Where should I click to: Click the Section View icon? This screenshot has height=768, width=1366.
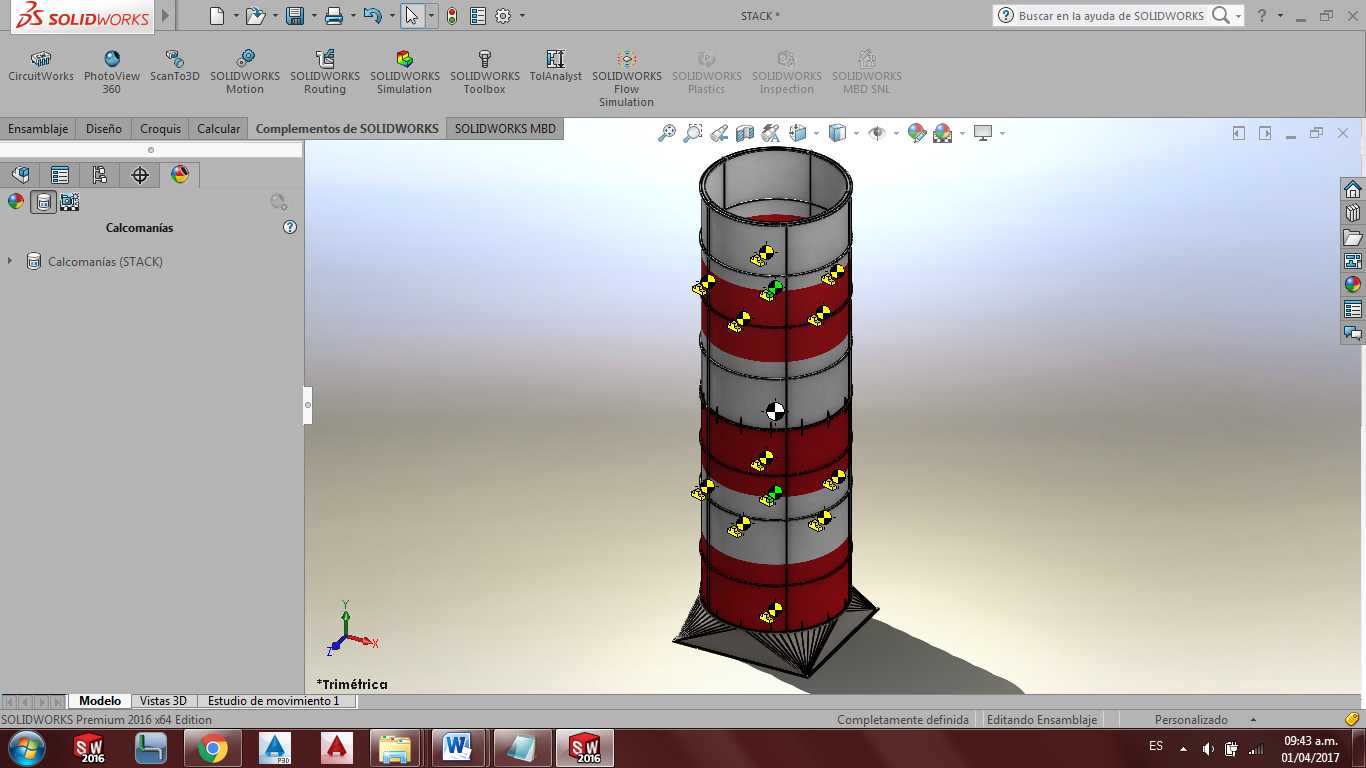click(x=745, y=133)
